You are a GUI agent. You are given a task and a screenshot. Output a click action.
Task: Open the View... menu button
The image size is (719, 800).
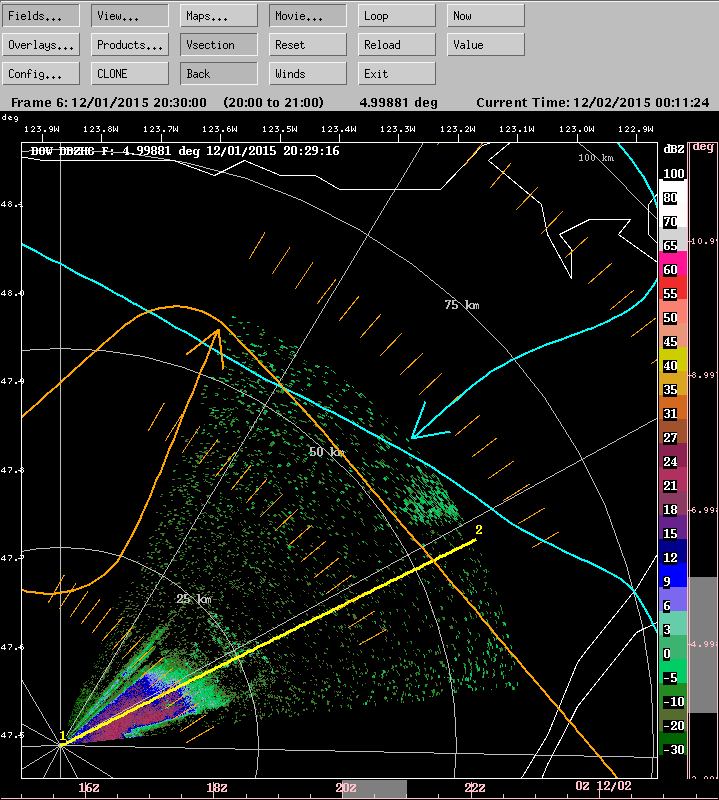[130, 16]
